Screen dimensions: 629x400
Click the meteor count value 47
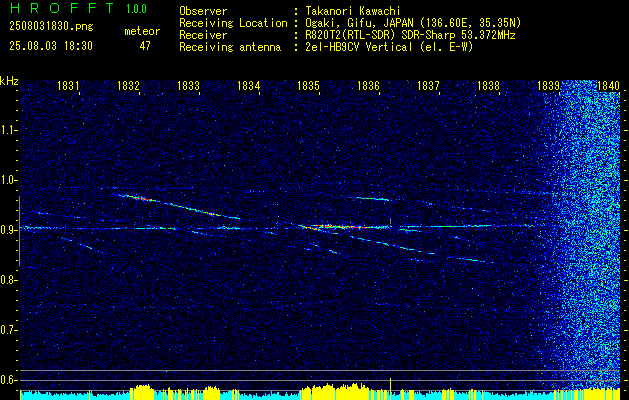(x=145, y=46)
